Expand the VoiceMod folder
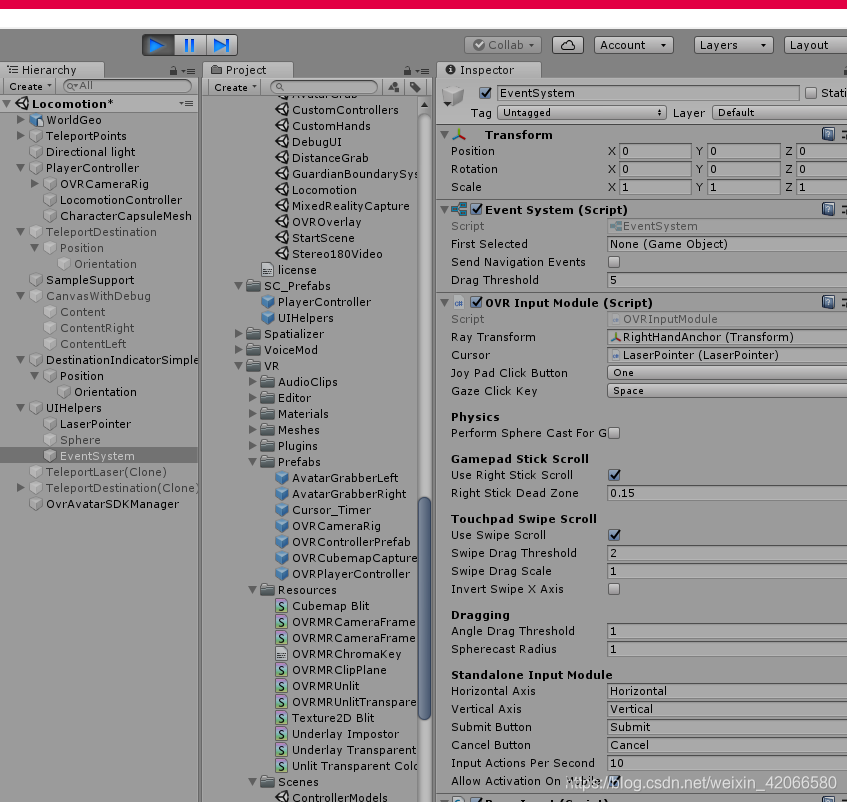 [x=238, y=350]
